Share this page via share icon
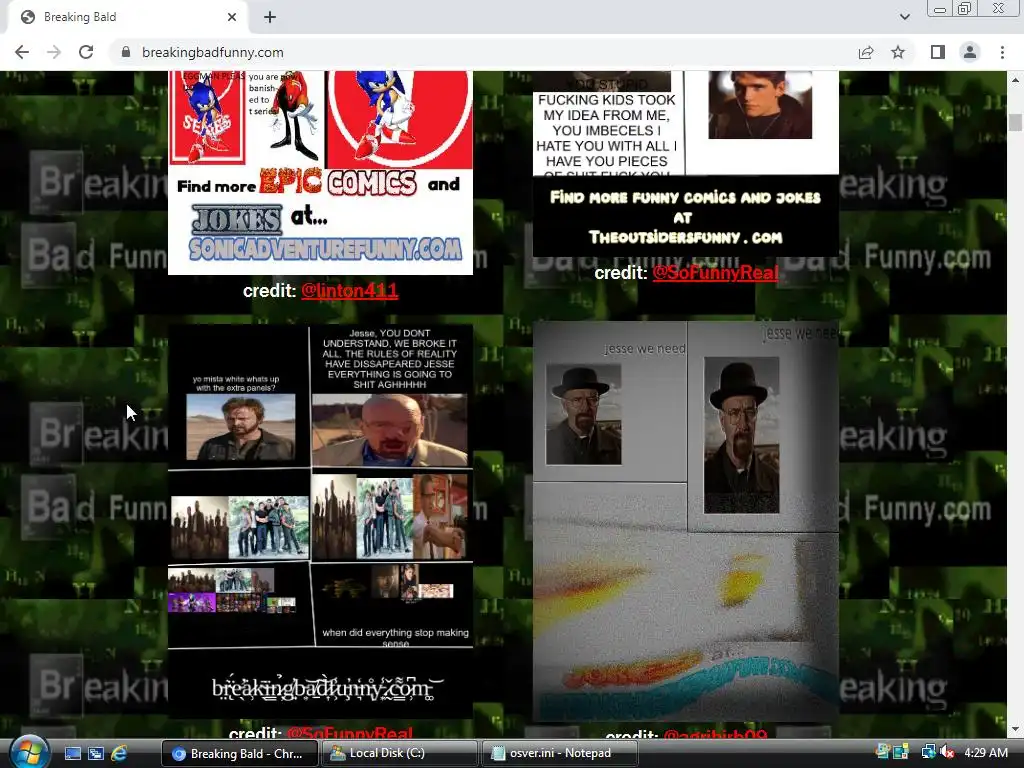 tap(866, 52)
